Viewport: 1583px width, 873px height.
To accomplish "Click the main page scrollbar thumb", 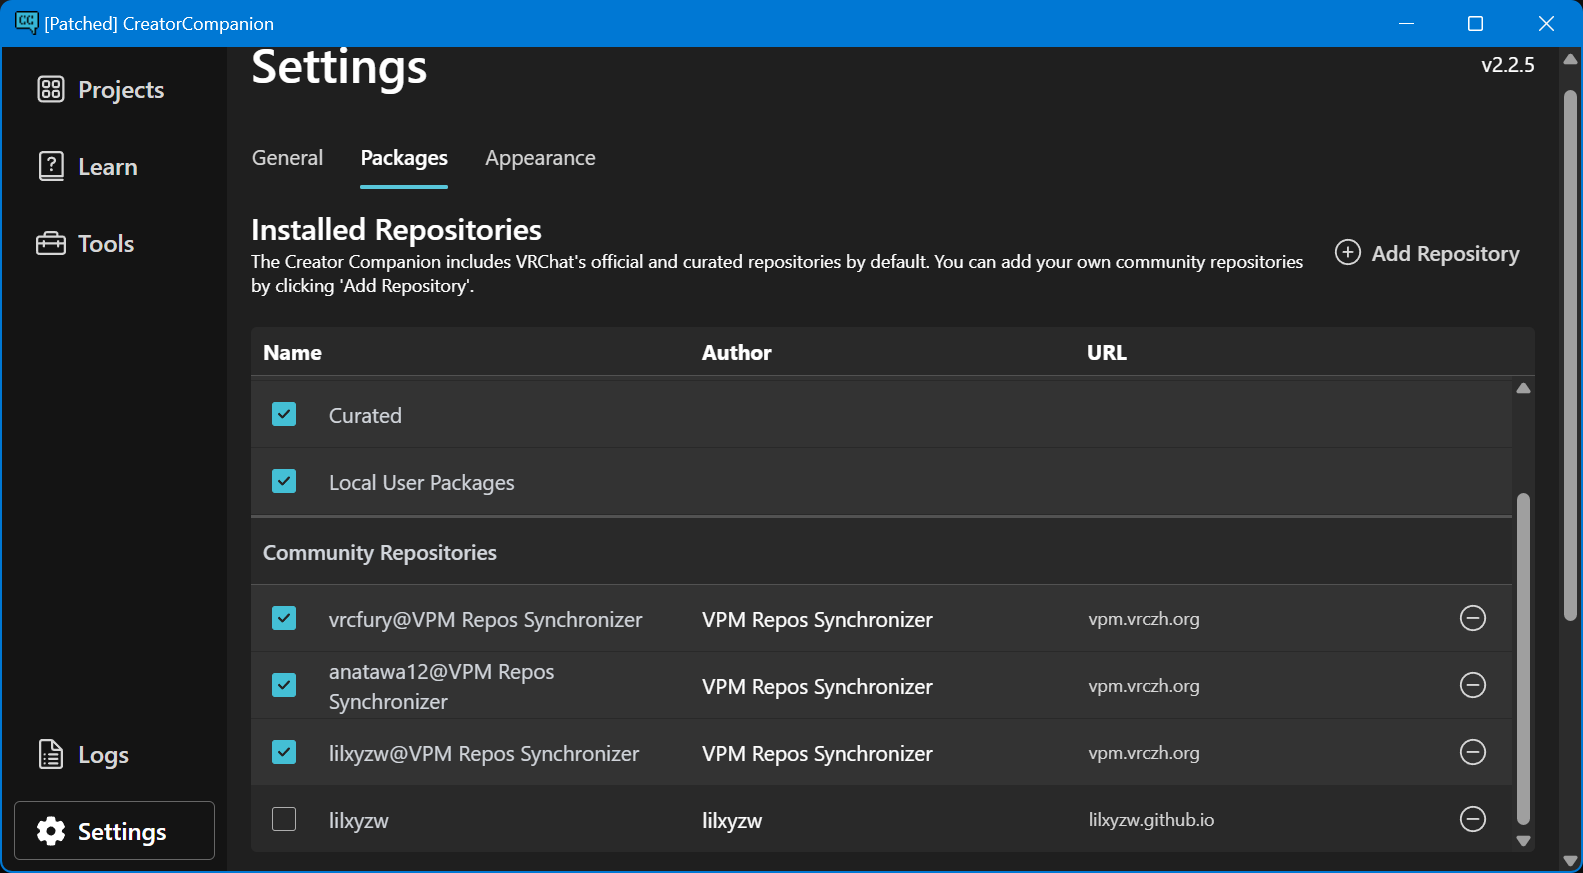I will [1570, 356].
